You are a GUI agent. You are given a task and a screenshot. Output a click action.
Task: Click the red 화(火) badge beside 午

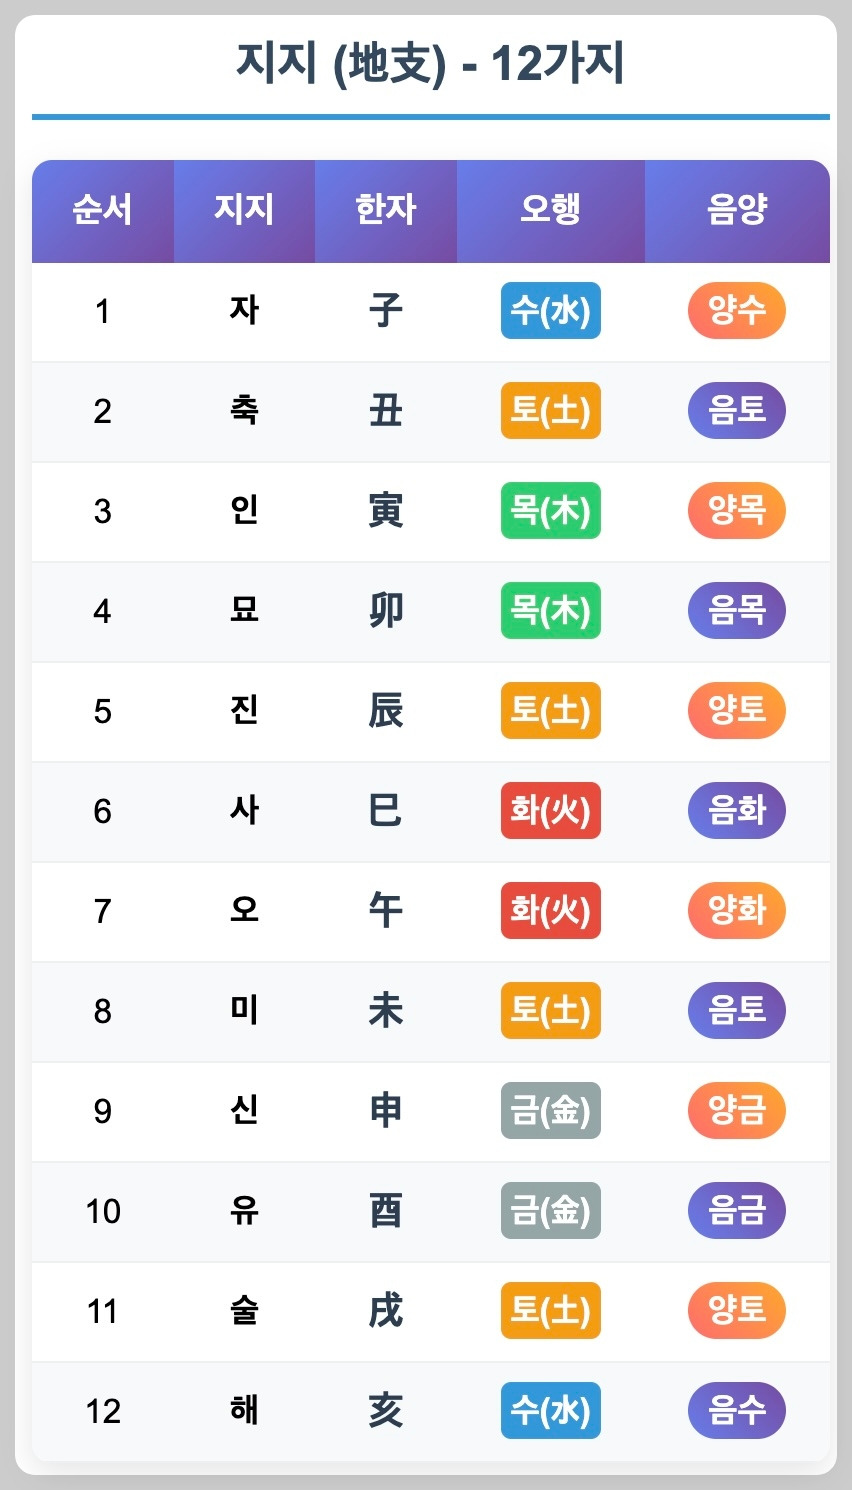coord(551,911)
